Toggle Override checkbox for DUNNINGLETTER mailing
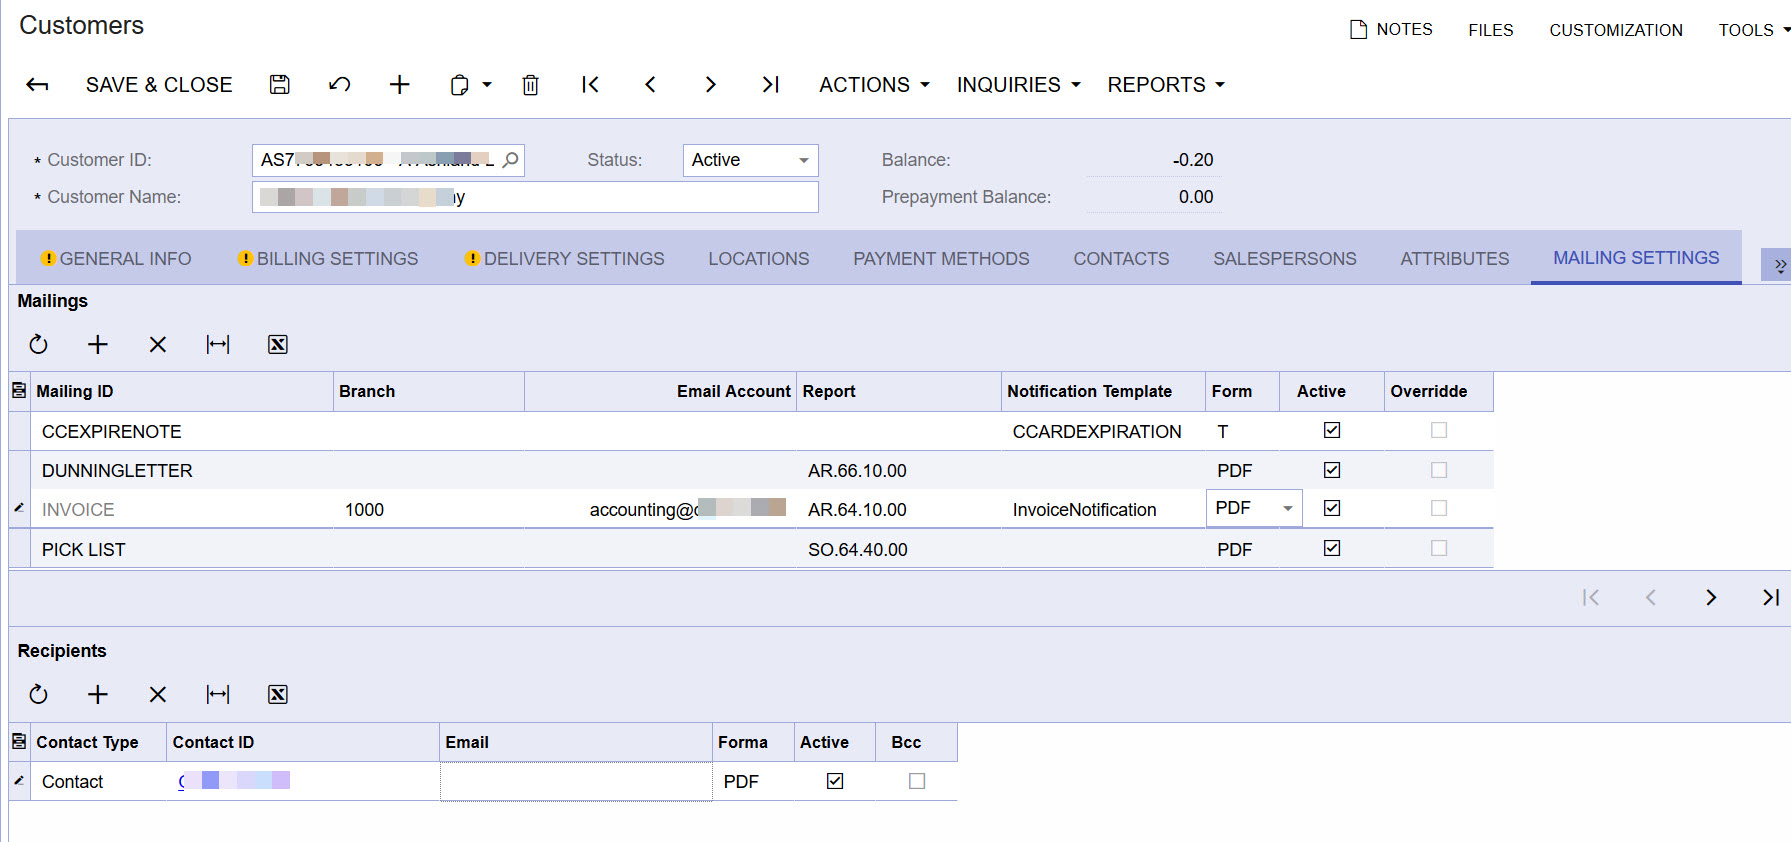 1439,470
